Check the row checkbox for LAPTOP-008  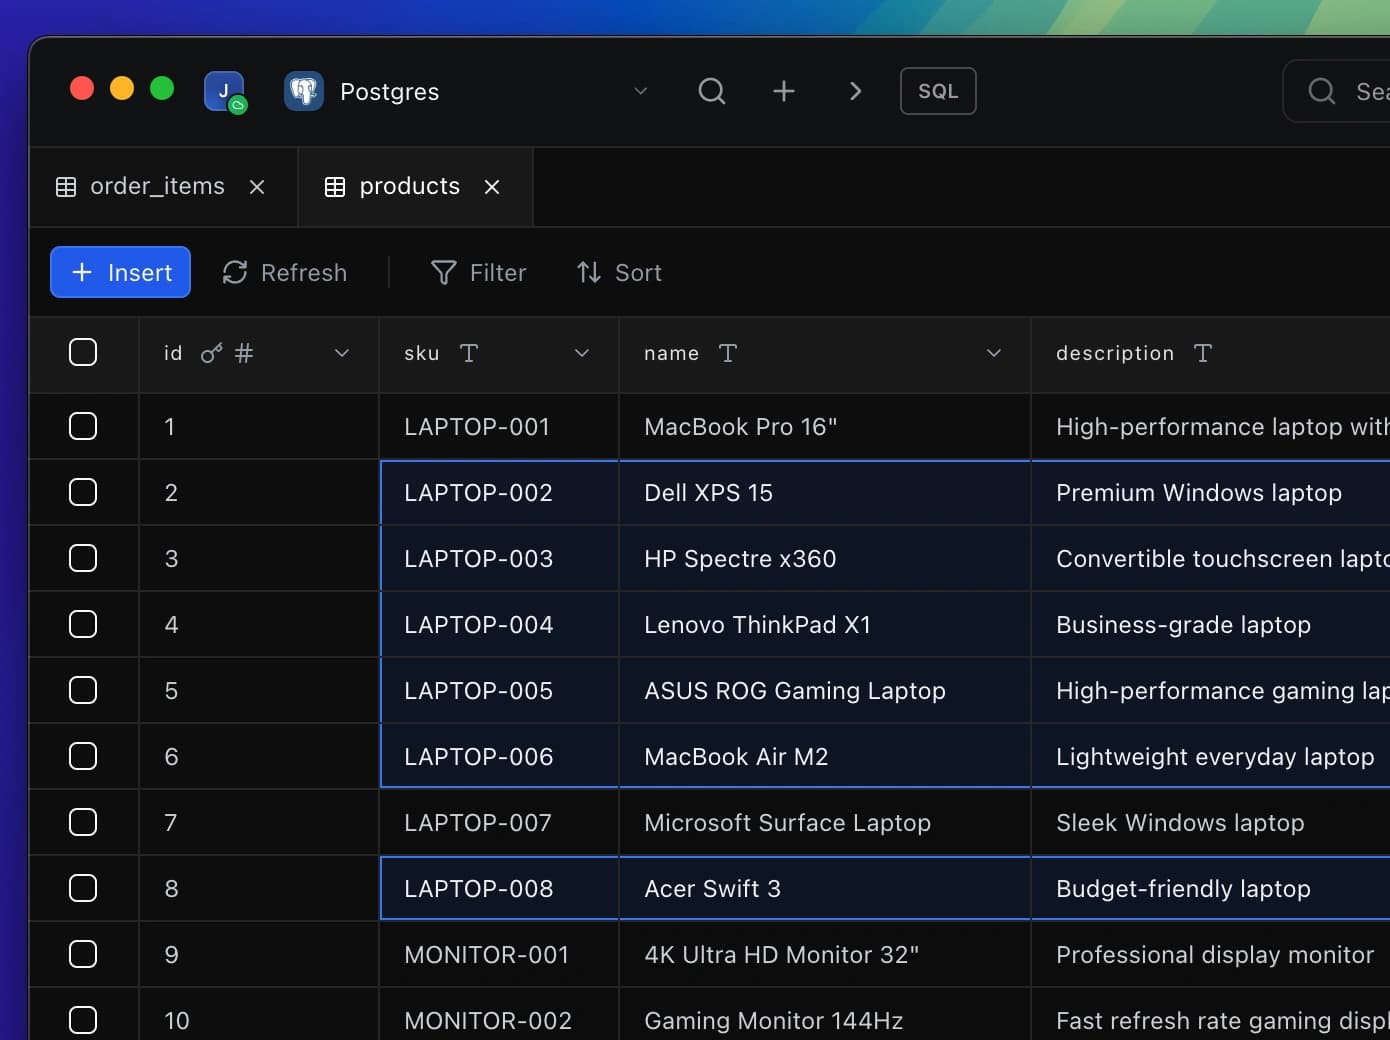[x=83, y=888]
